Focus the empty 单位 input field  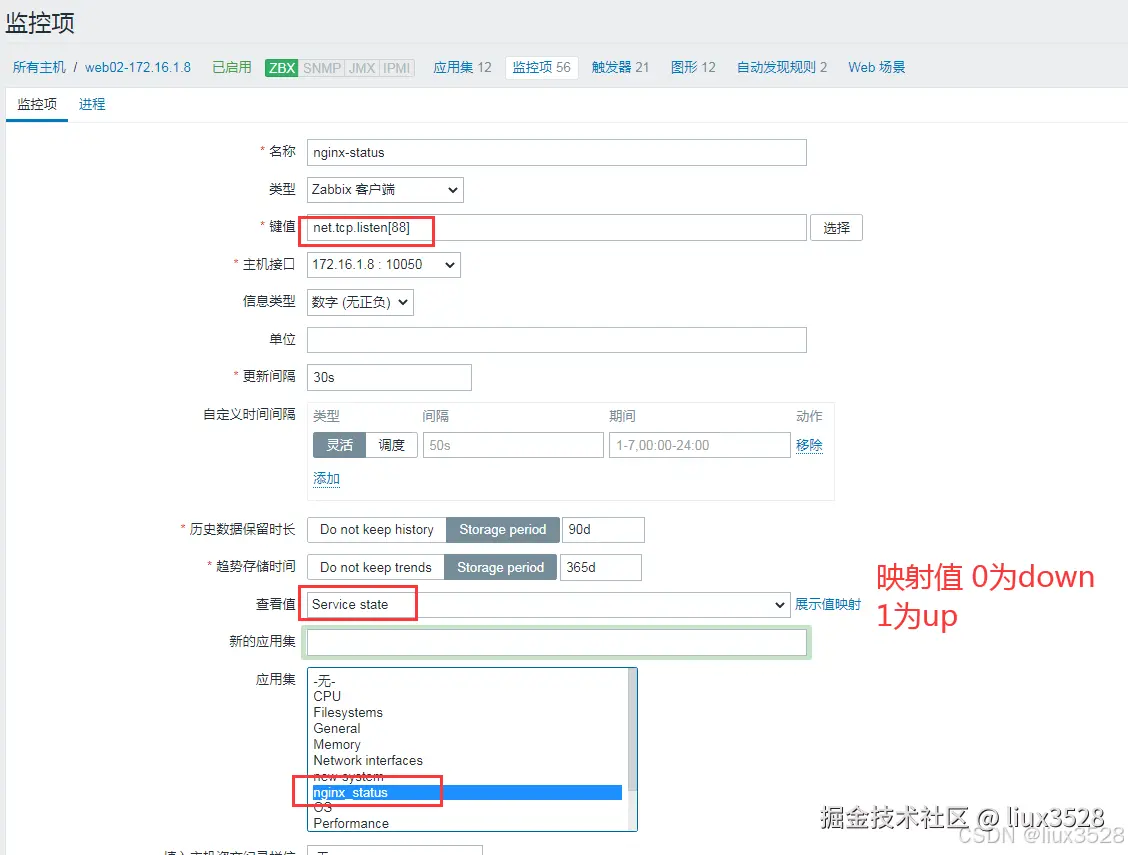pos(556,339)
